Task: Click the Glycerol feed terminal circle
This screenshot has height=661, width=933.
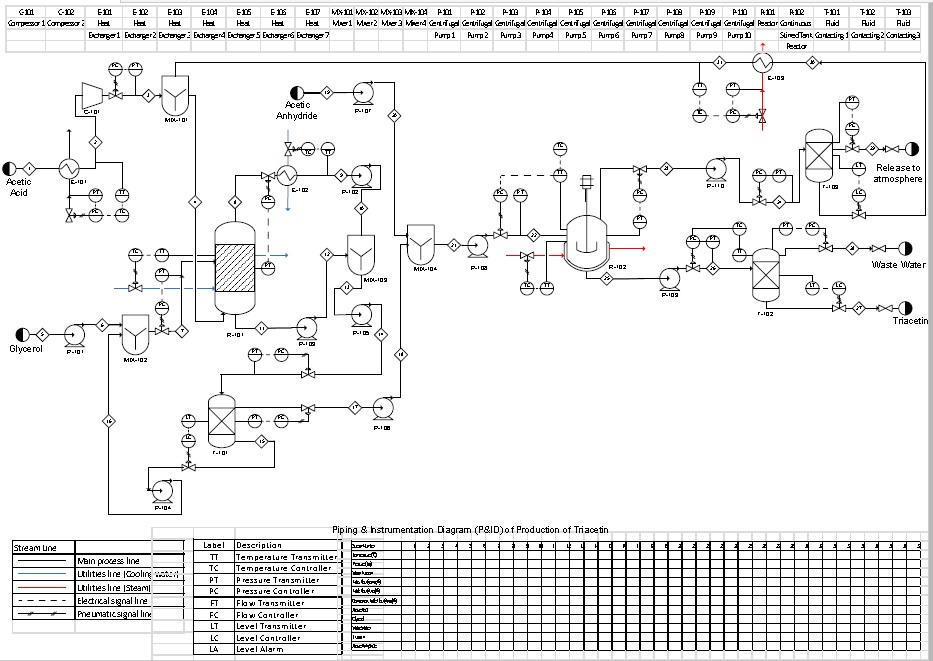Action: tap(22, 334)
